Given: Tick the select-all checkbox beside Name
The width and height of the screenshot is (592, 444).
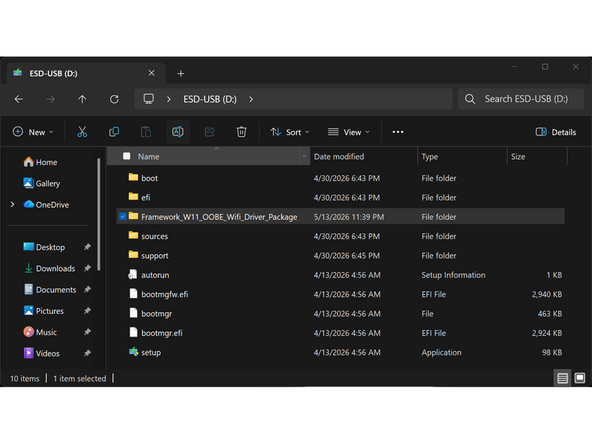Looking at the screenshot, I should click(x=126, y=156).
